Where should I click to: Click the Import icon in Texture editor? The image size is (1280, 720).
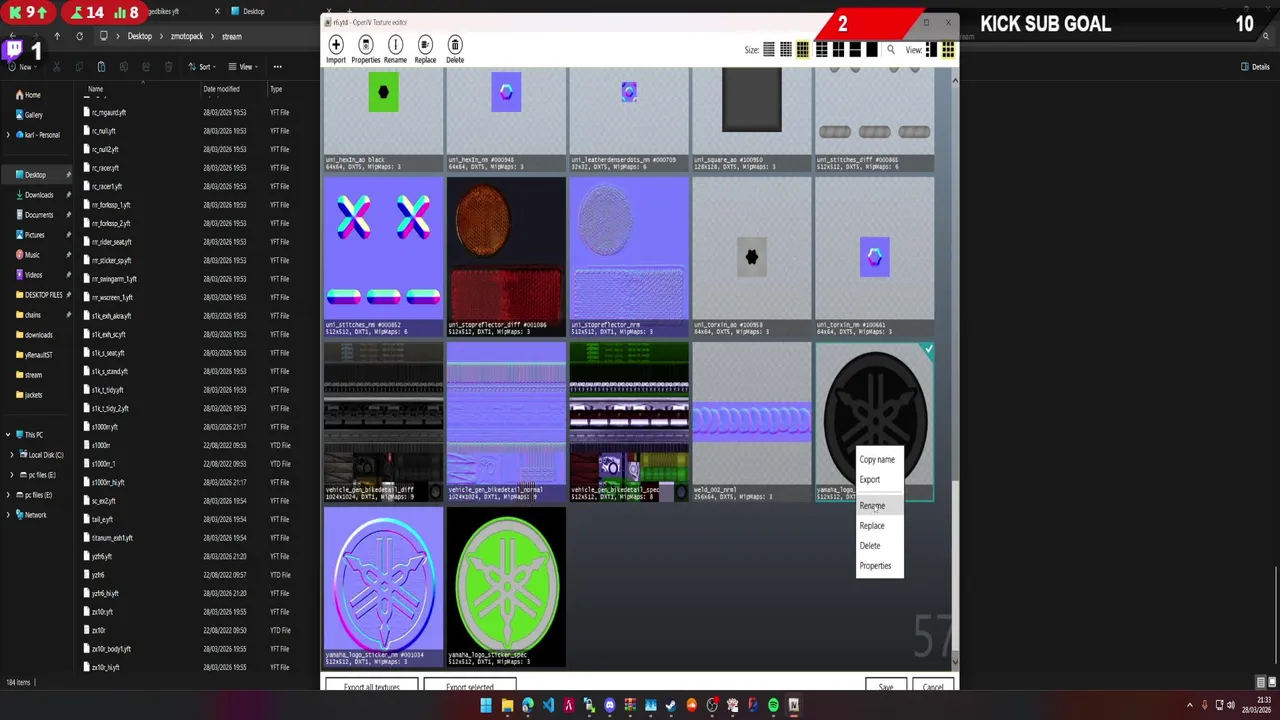click(x=336, y=45)
